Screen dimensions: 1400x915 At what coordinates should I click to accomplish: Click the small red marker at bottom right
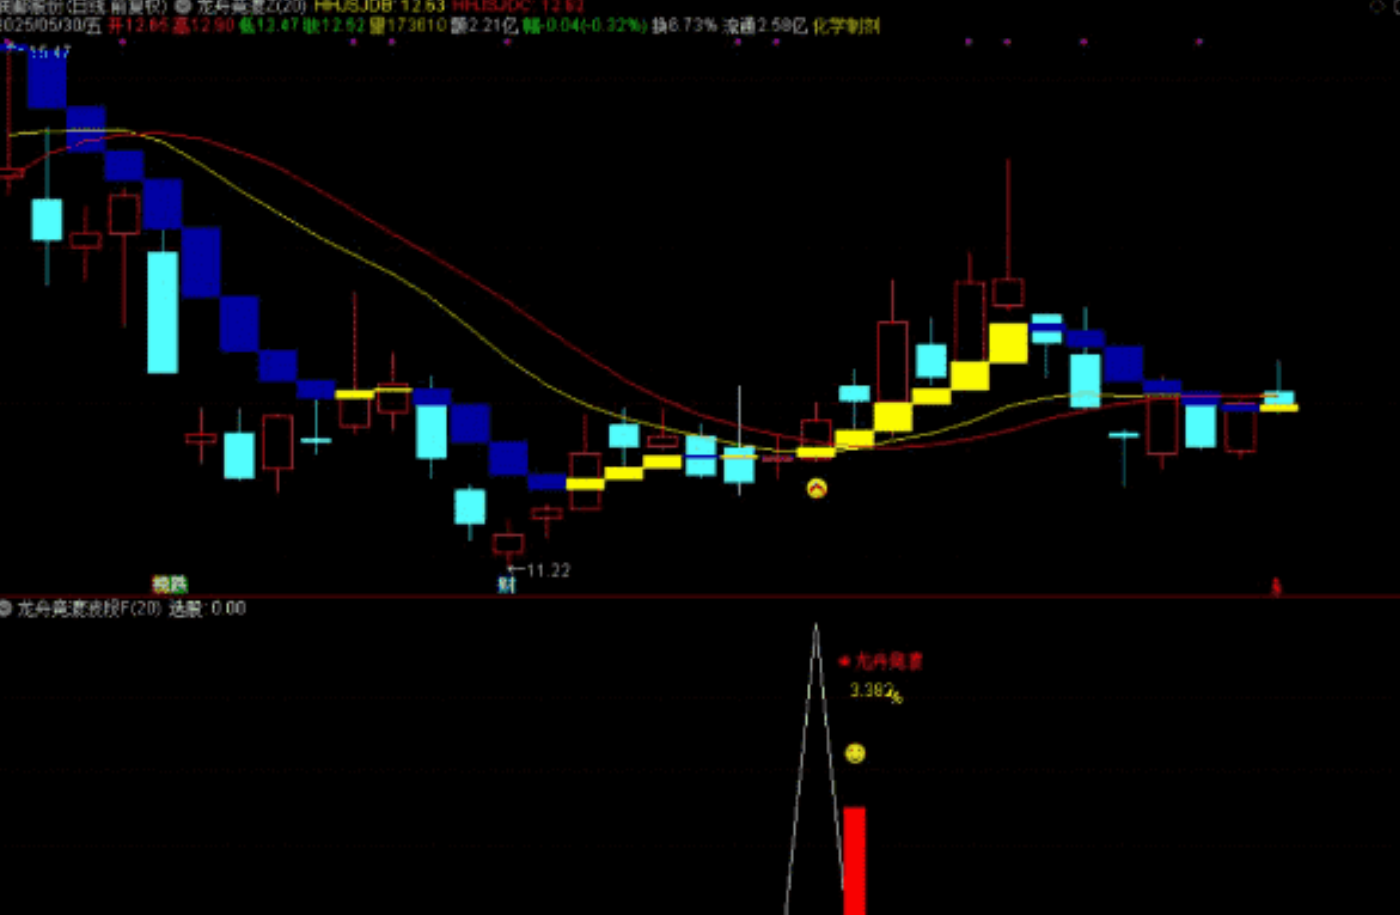(1276, 586)
